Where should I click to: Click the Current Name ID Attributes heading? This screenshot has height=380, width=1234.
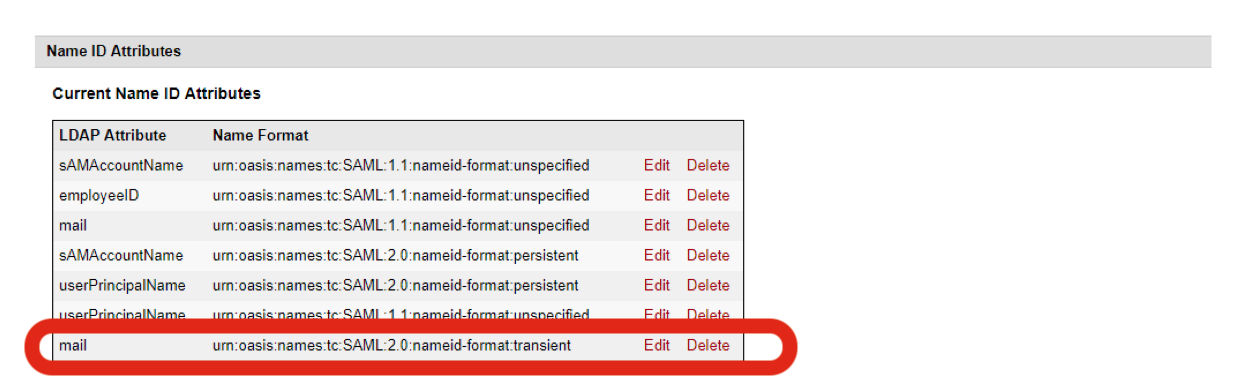pyautogui.click(x=156, y=93)
